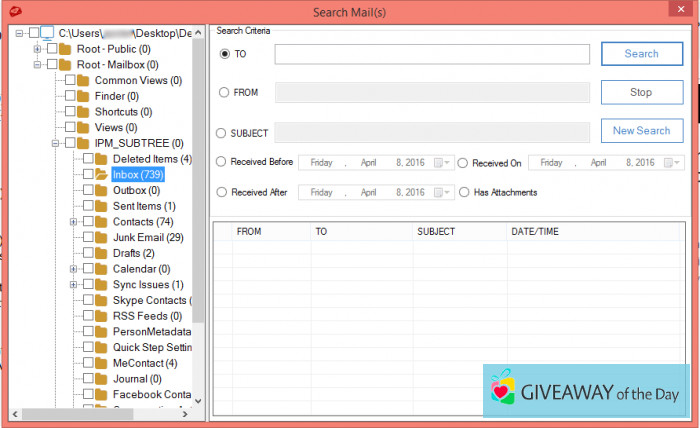This screenshot has width=700, height=428.
Task: Check the Sent Items folder checkbox
Action: pos(88,206)
